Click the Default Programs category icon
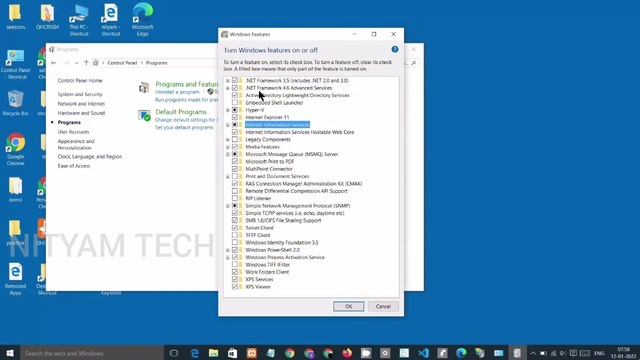The image size is (640, 360). [x=144, y=116]
